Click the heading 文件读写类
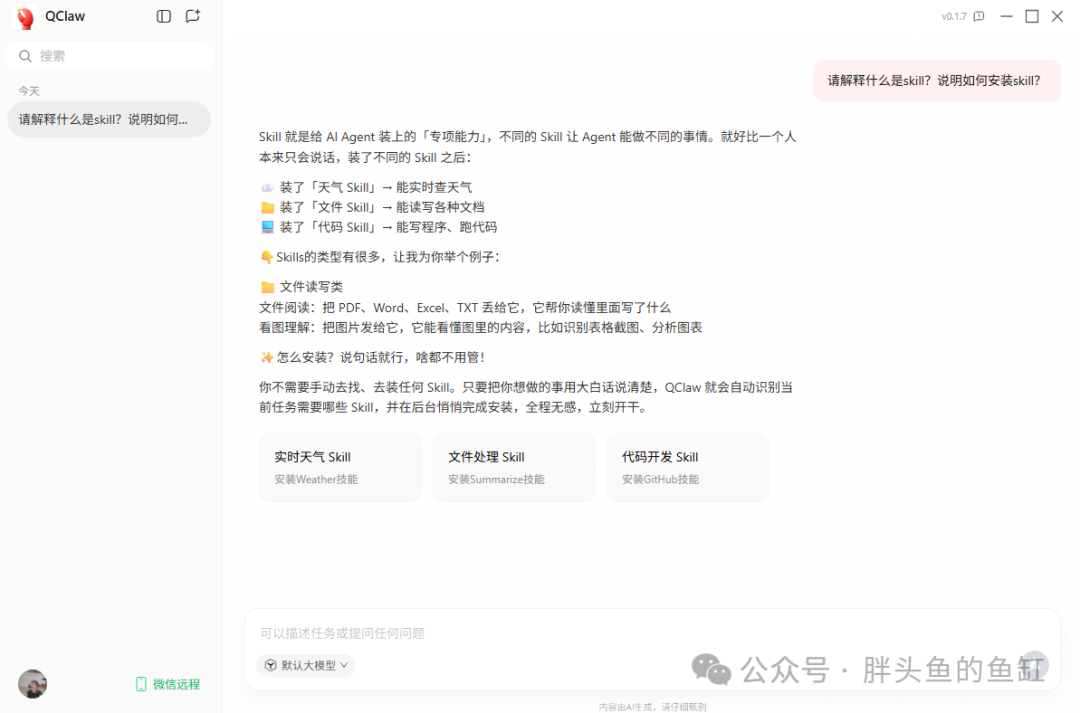1080x713 pixels. pos(302,287)
